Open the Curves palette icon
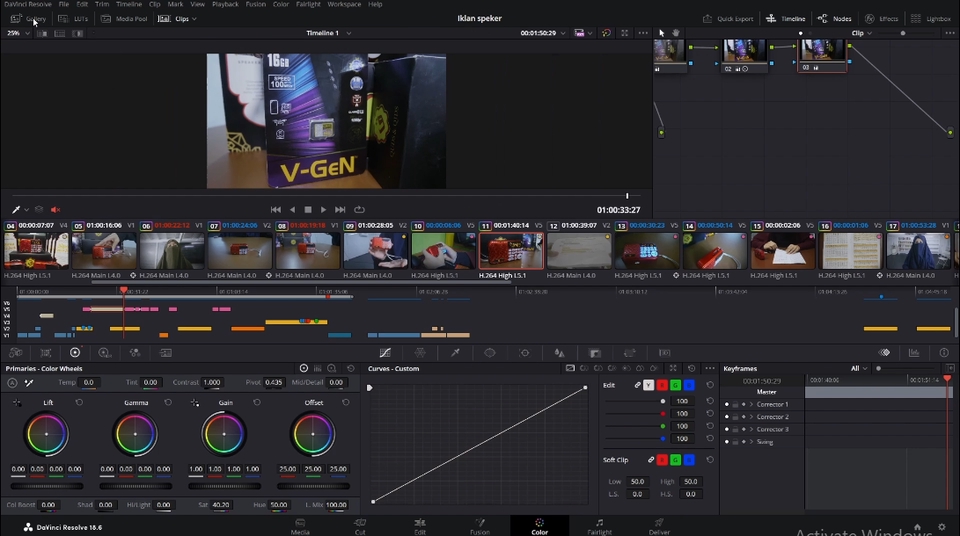Image resolution: width=960 pixels, height=536 pixels. click(384, 353)
